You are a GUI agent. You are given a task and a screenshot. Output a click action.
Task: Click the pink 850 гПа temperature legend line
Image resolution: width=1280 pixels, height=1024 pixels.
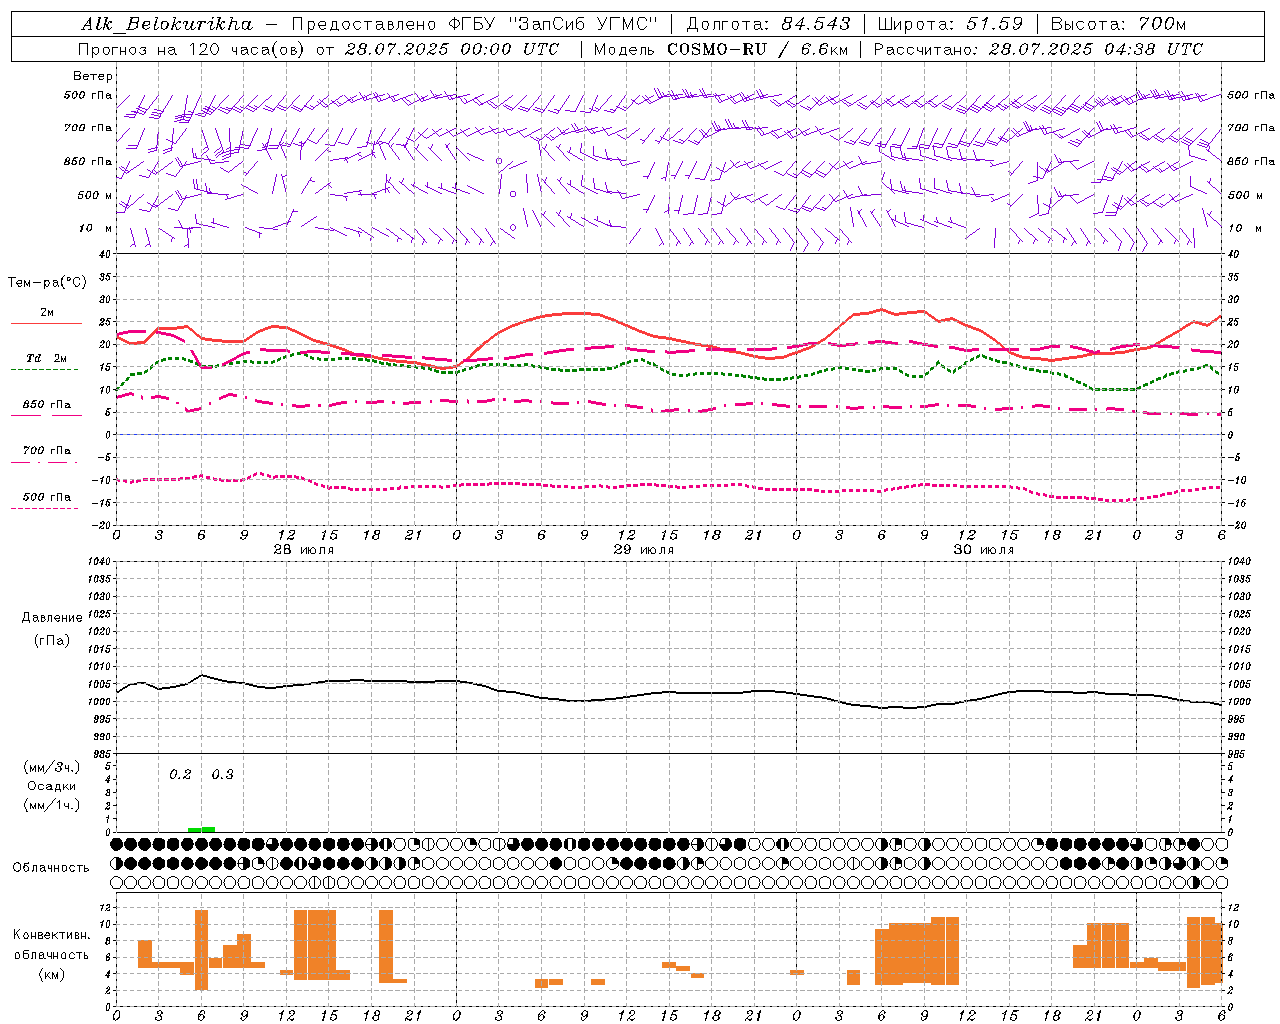(46, 415)
